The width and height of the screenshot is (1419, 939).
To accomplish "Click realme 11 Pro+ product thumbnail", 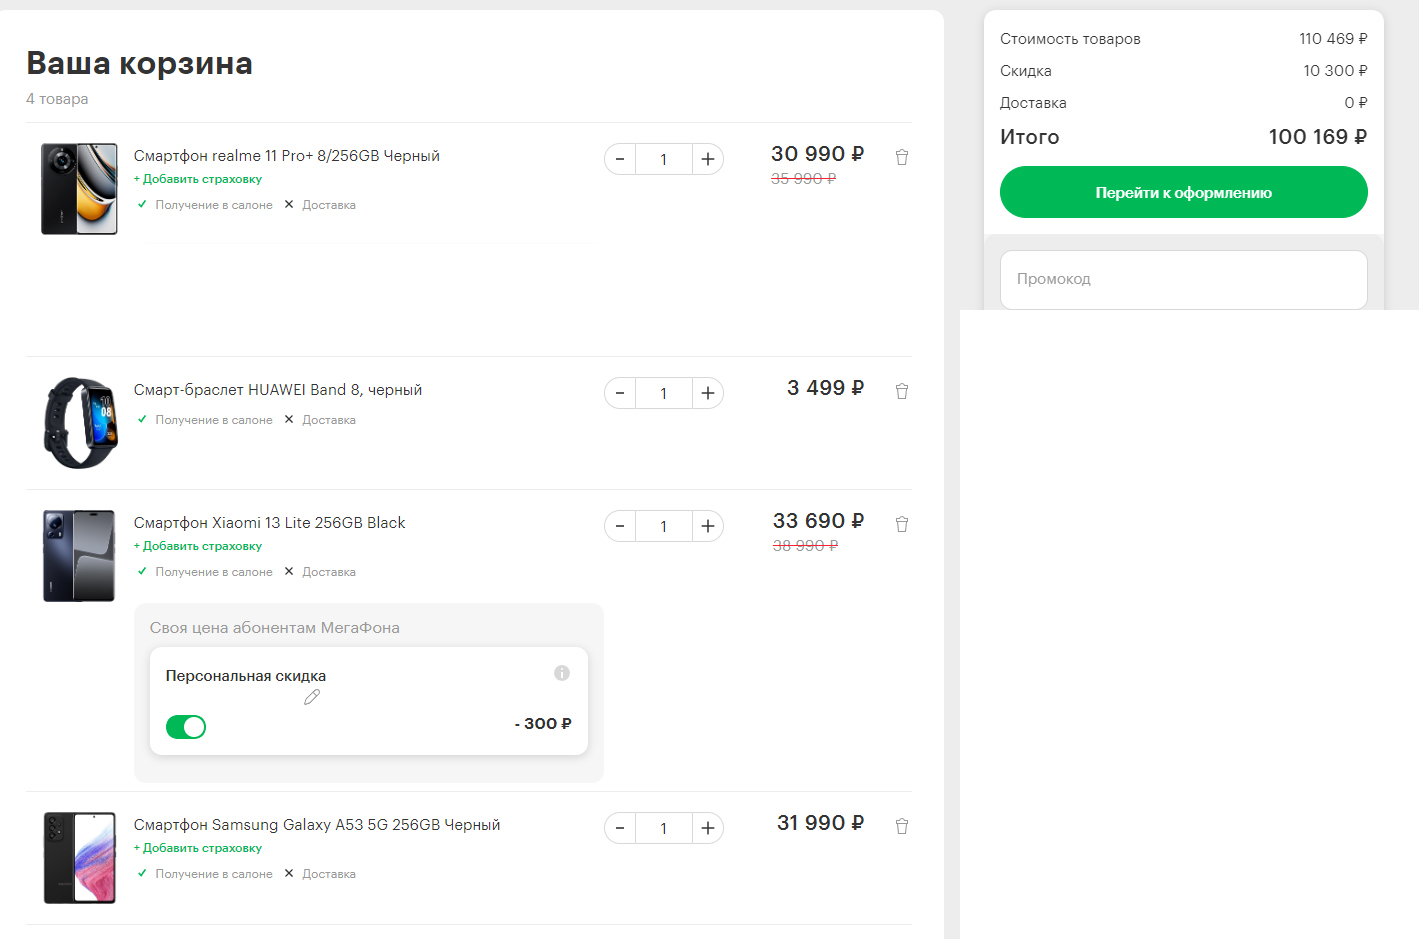I will pos(80,189).
